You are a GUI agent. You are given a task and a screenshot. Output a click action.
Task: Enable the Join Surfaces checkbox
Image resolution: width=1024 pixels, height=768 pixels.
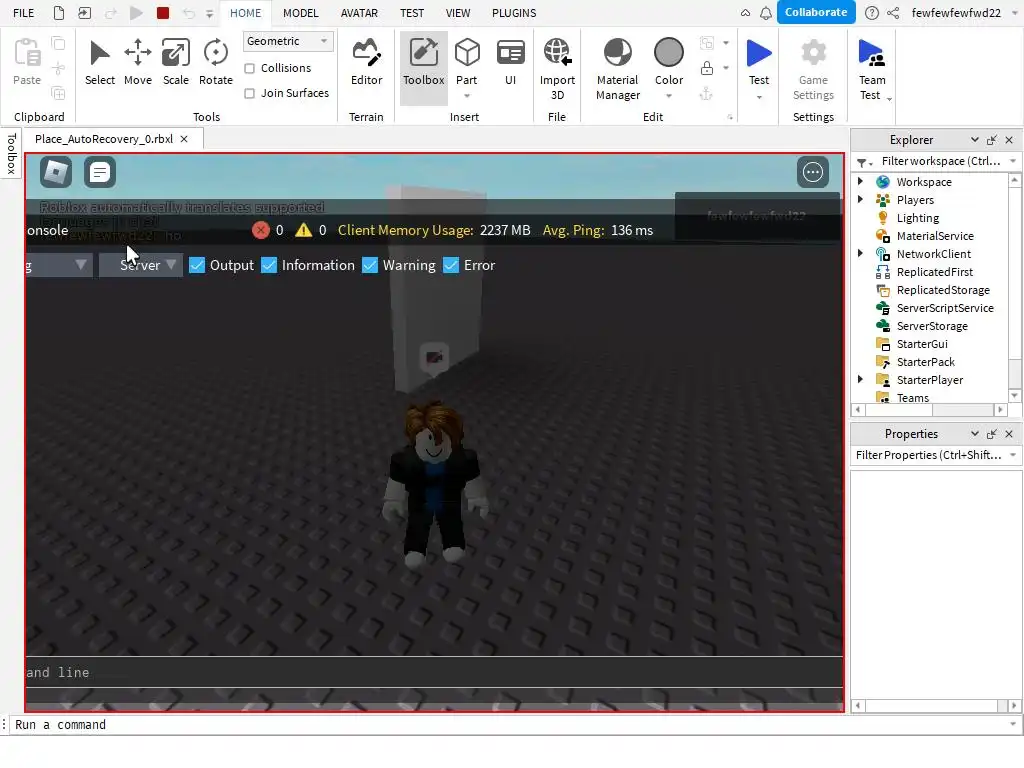[x=249, y=93]
